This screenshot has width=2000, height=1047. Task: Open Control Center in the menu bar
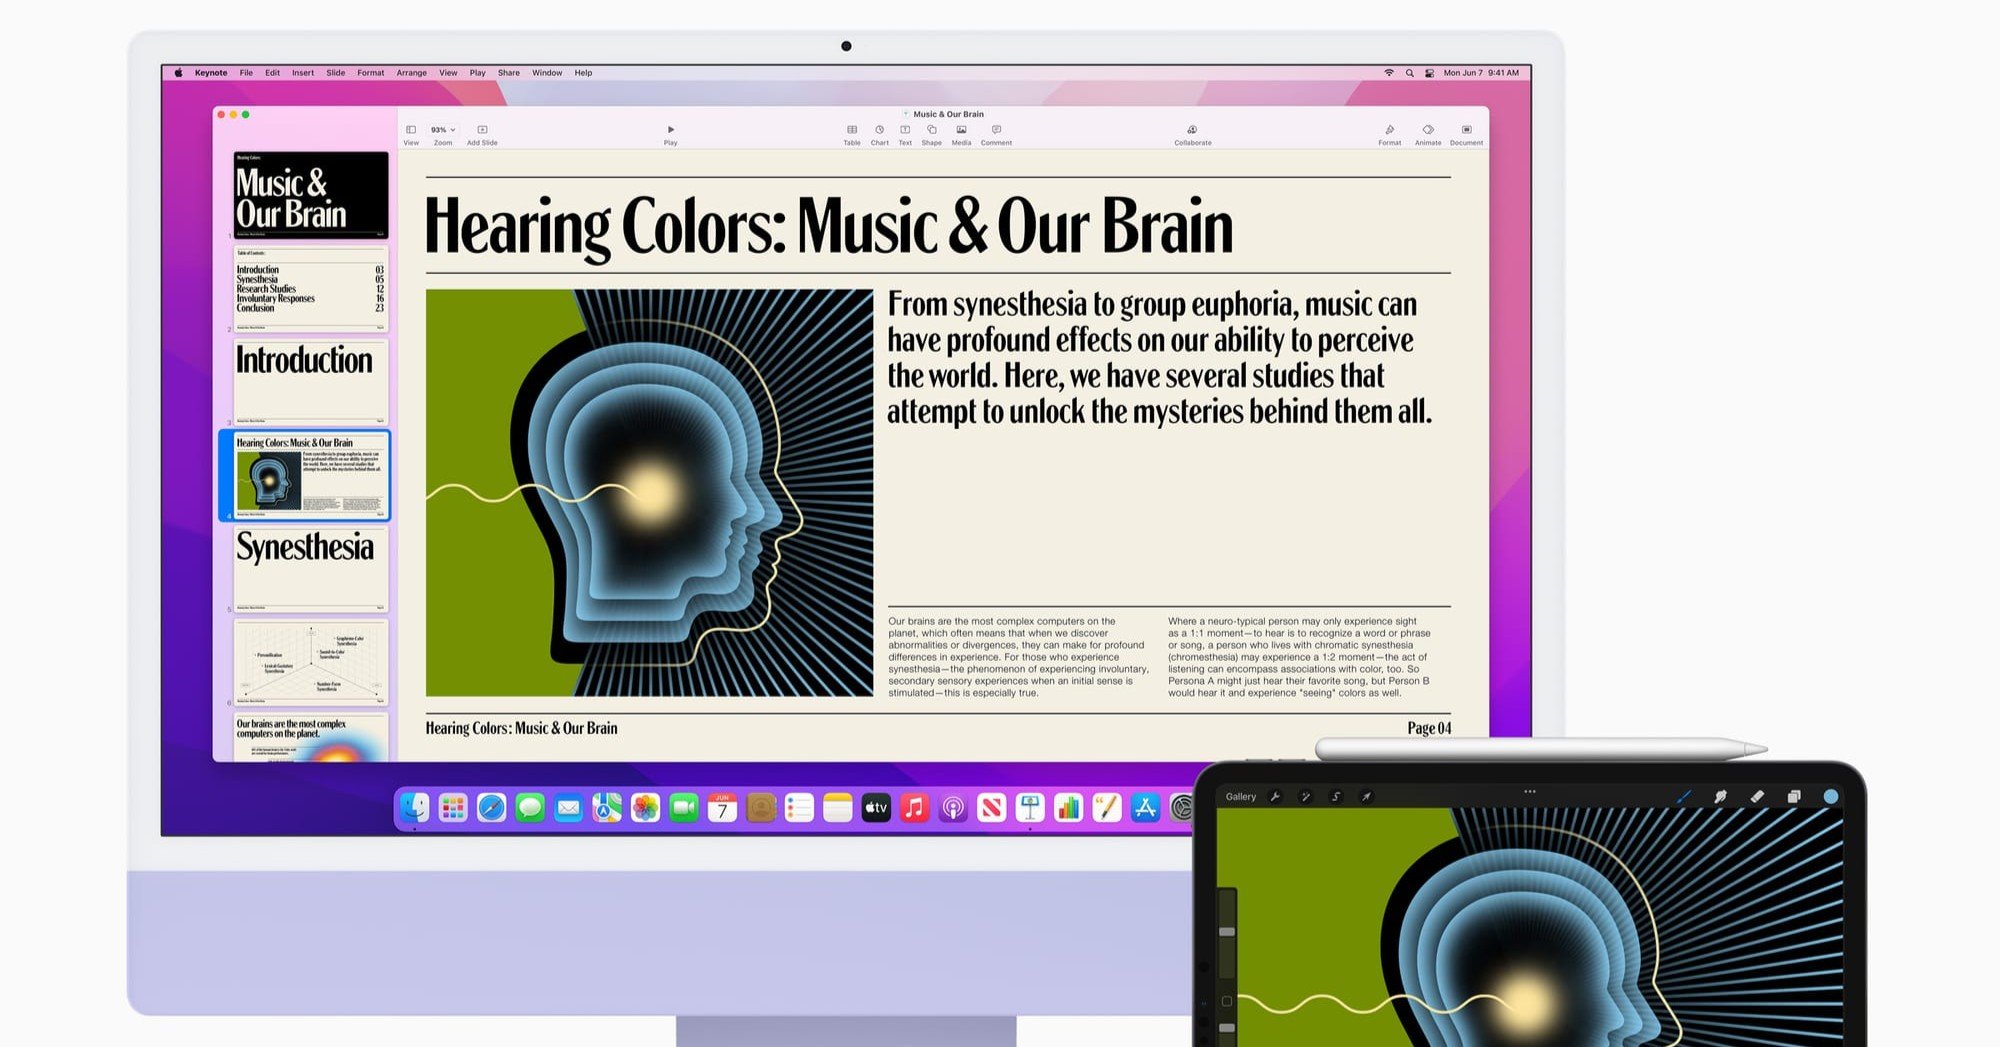click(1429, 73)
